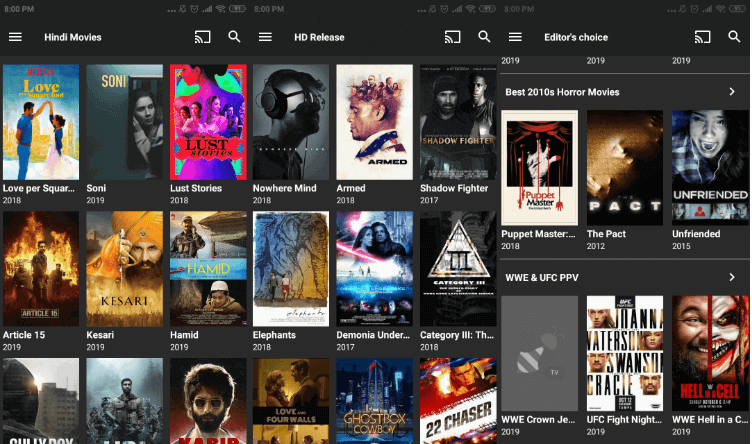752x444 pixels.
Task: Tap cast icon on HD Release screen
Action: click(452, 37)
